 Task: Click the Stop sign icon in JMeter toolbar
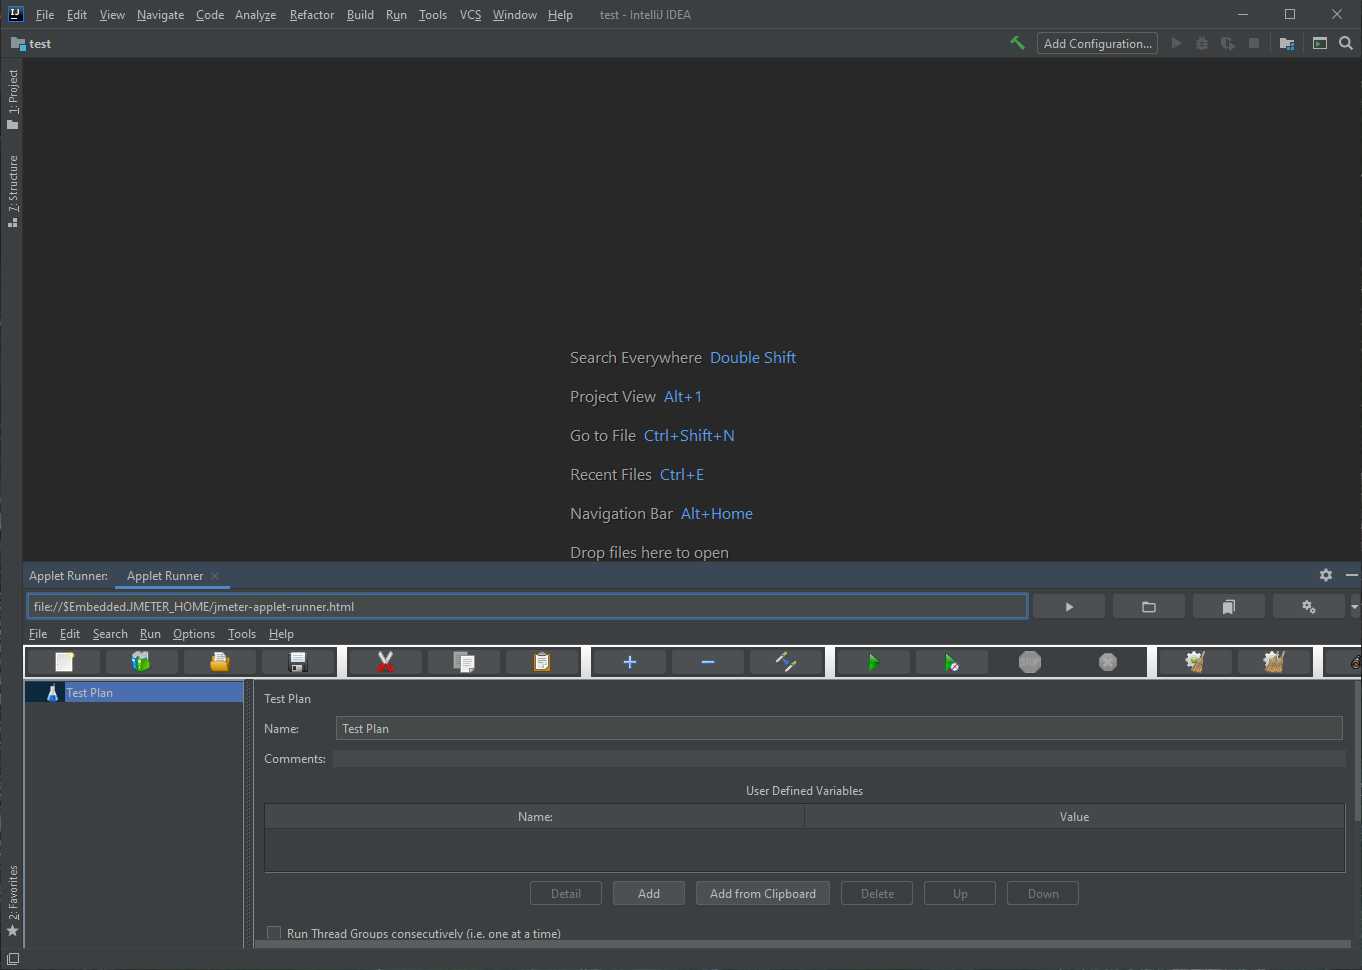[x=1030, y=662]
